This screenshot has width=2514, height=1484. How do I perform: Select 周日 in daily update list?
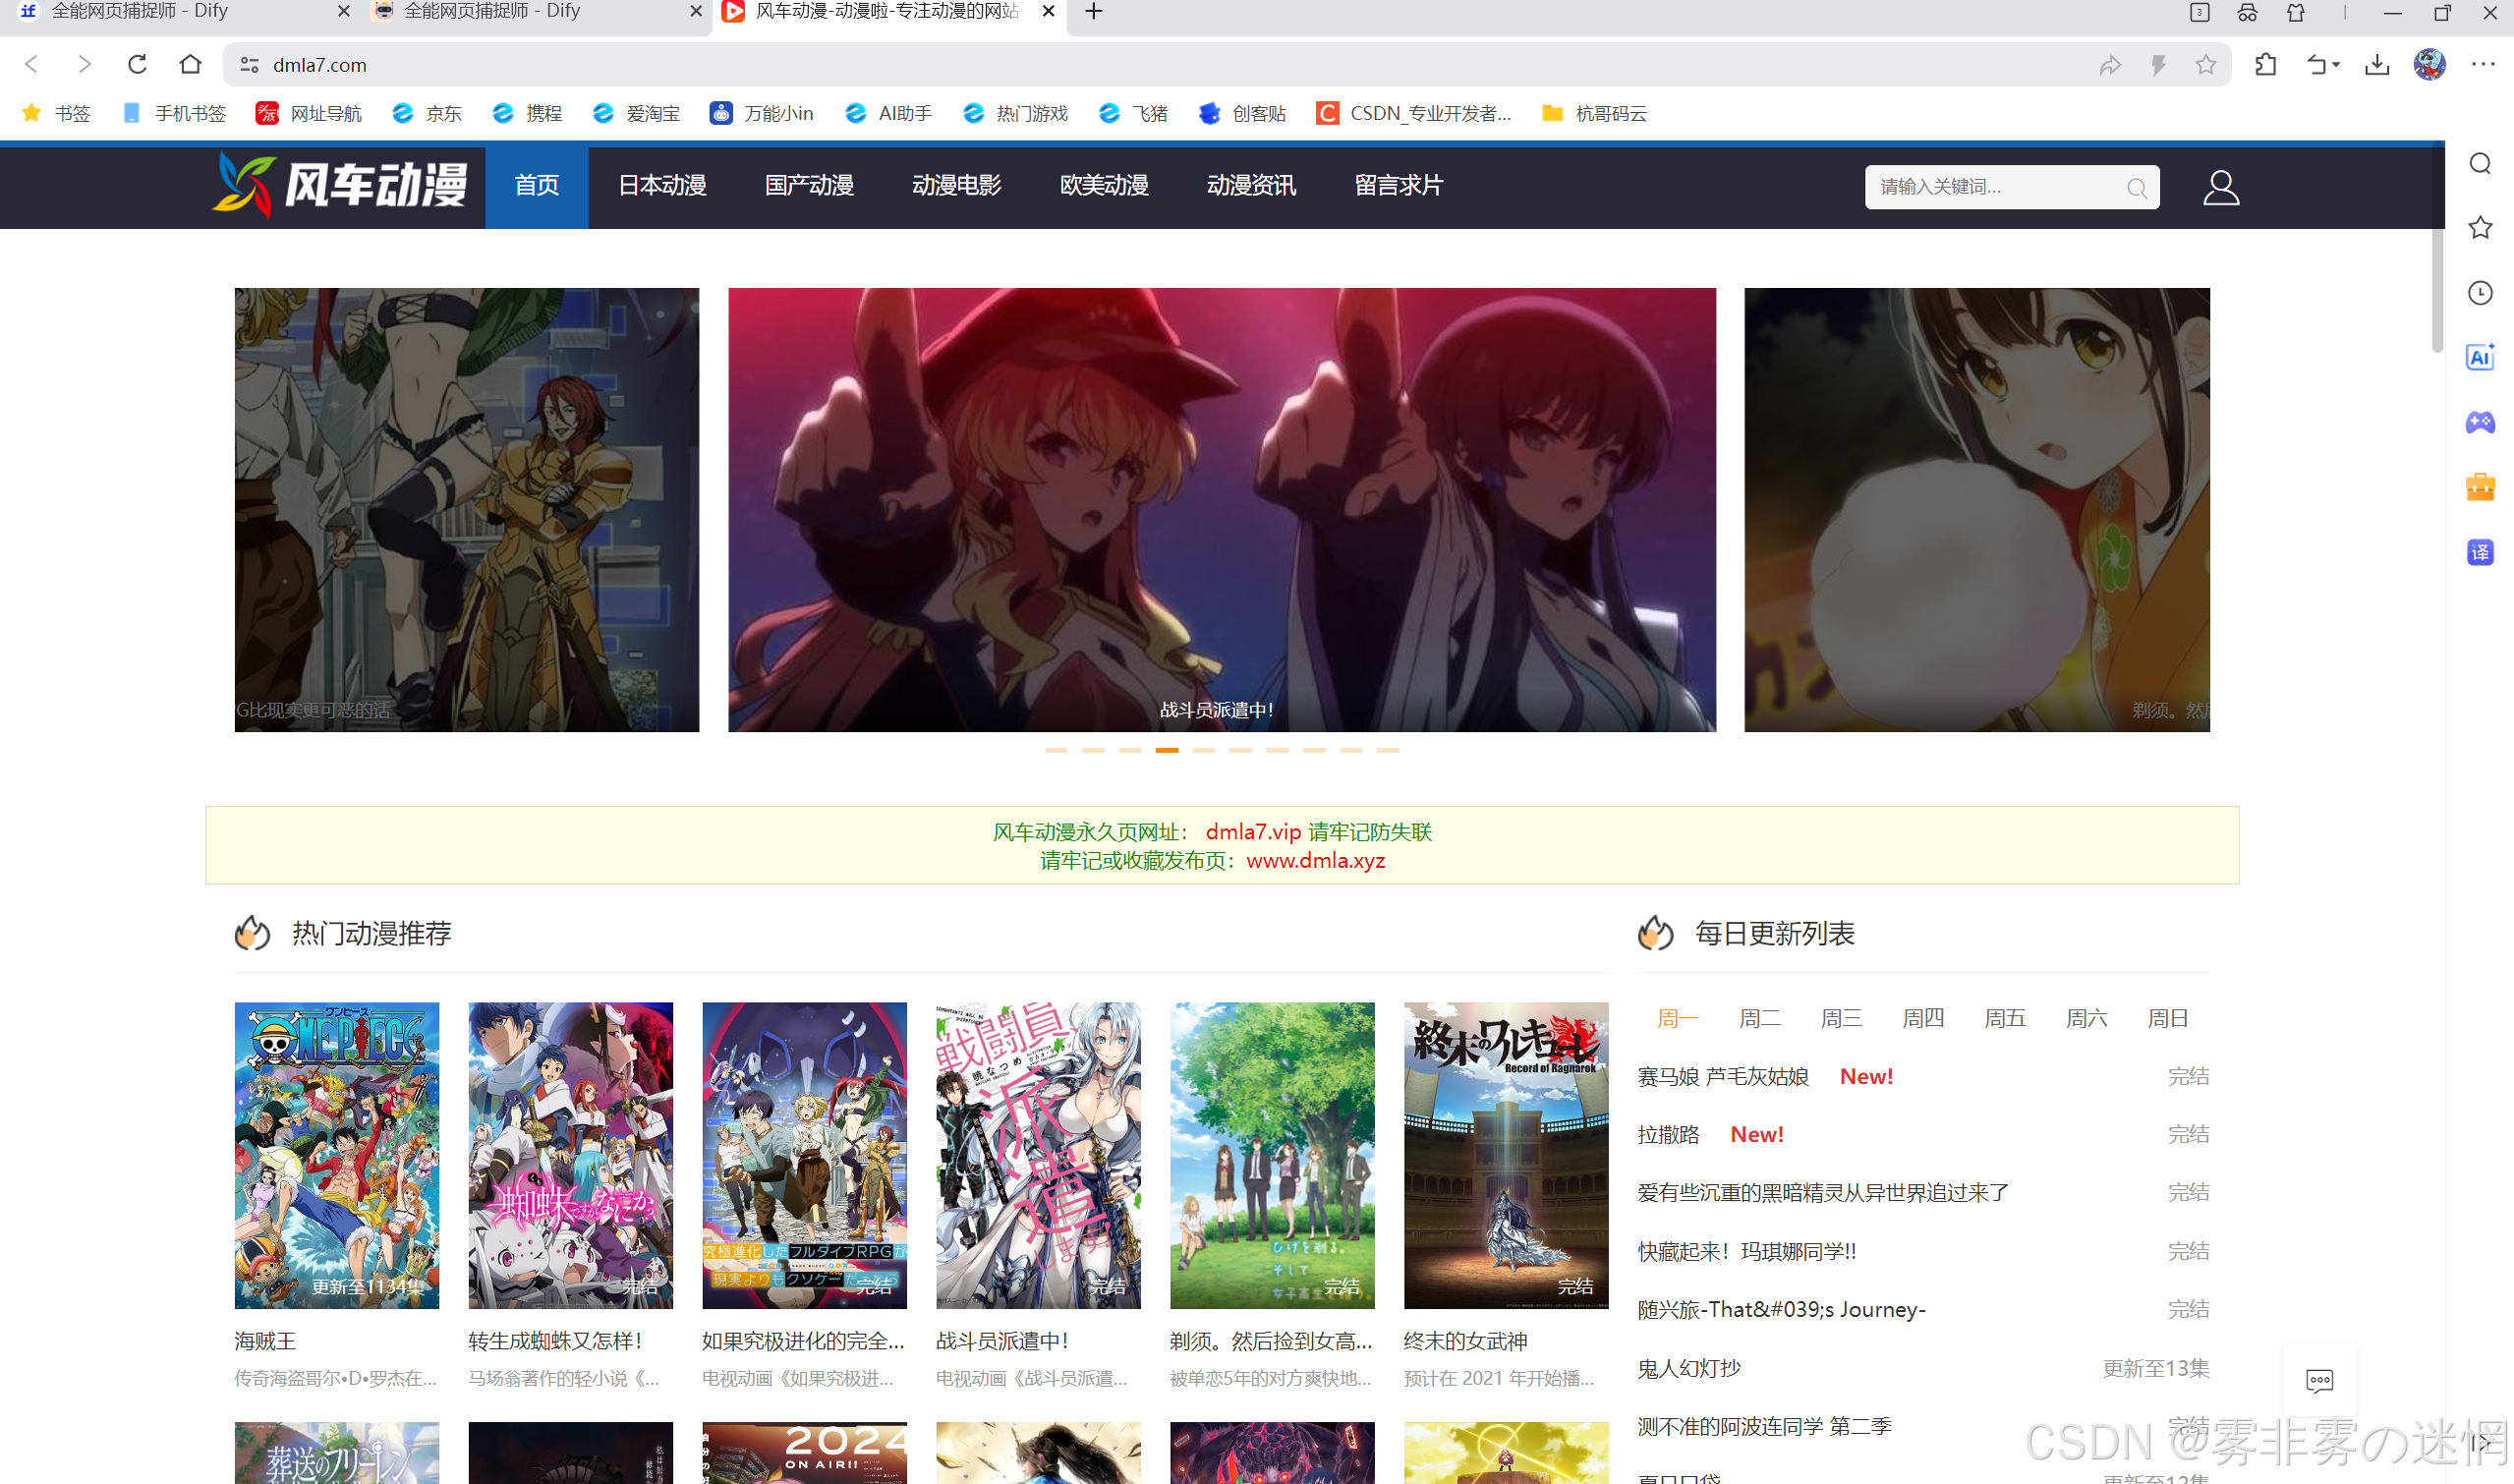[x=2168, y=1018]
